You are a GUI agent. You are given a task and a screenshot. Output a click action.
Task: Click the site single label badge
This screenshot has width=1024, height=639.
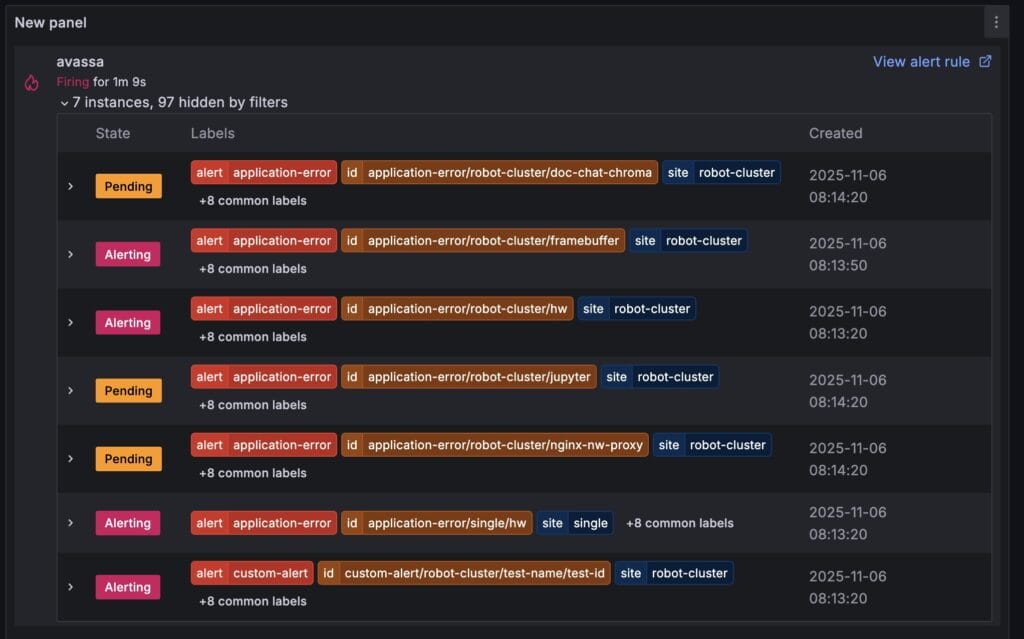click(x=574, y=522)
